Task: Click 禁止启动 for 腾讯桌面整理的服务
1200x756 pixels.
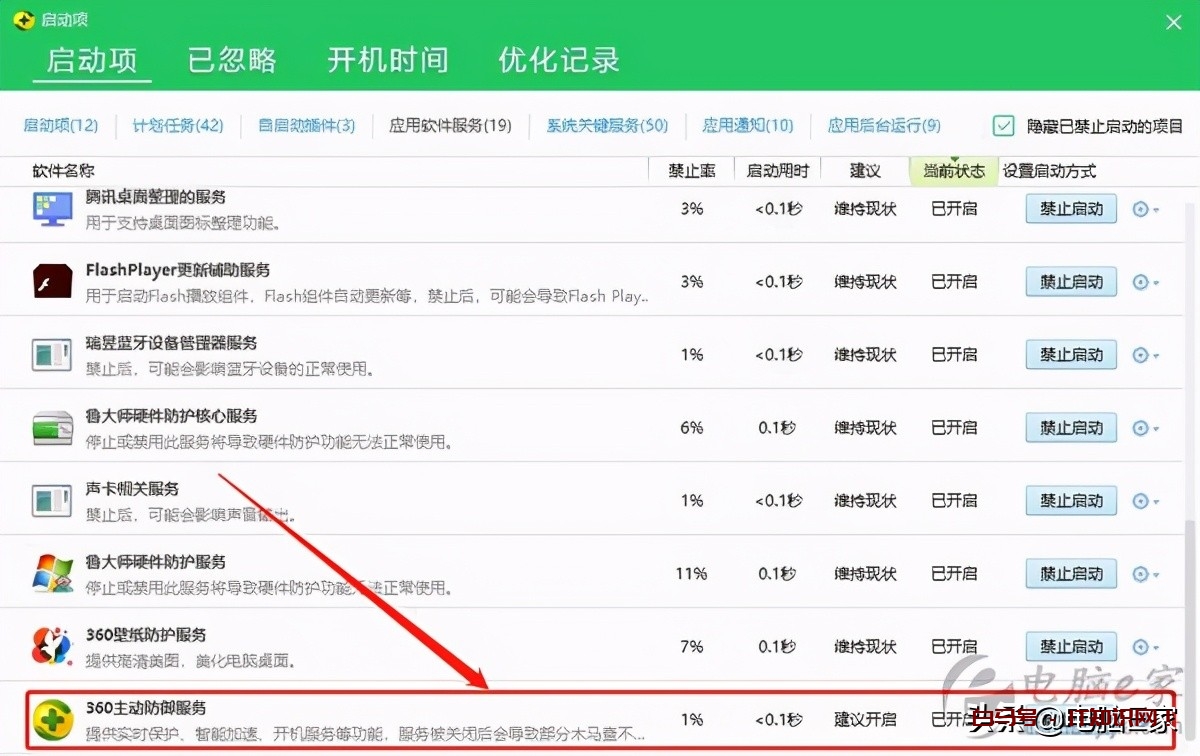Action: [x=1070, y=208]
